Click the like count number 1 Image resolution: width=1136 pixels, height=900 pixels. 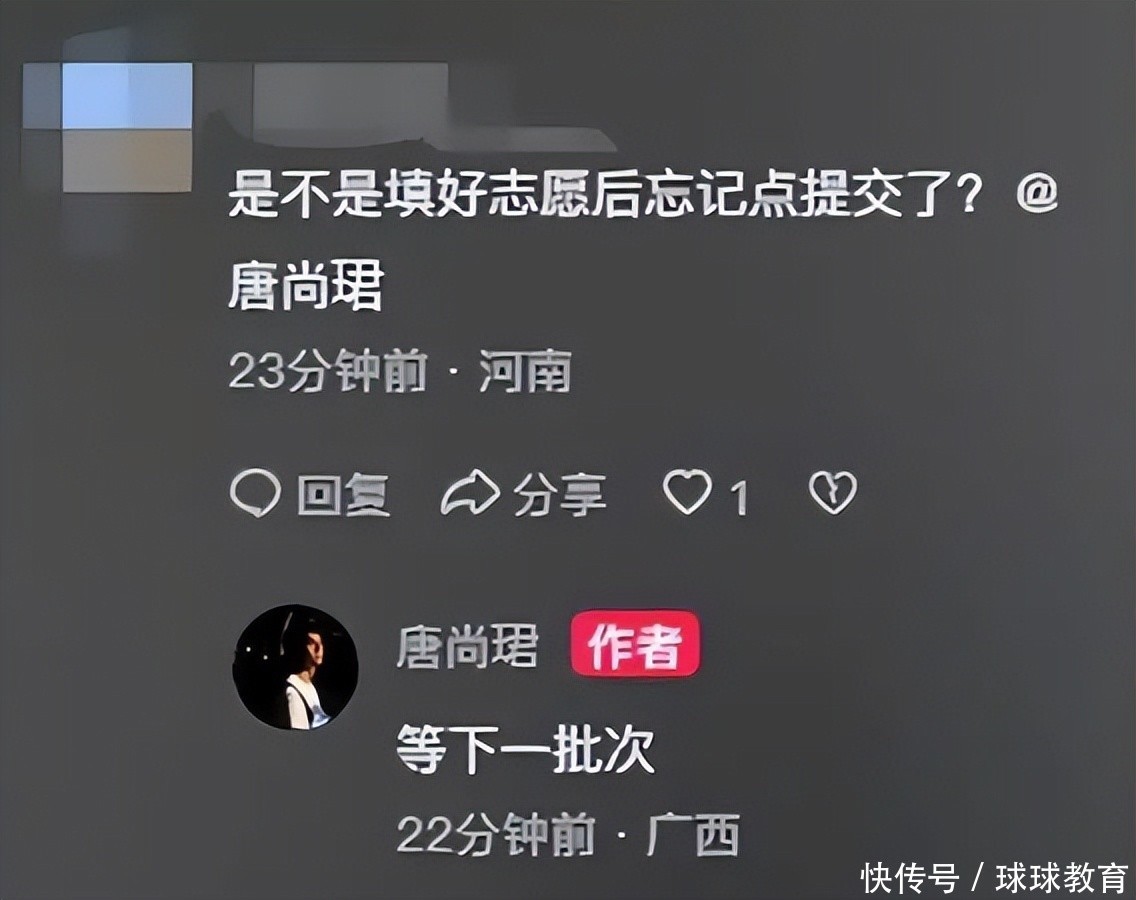pyautogui.click(x=738, y=499)
